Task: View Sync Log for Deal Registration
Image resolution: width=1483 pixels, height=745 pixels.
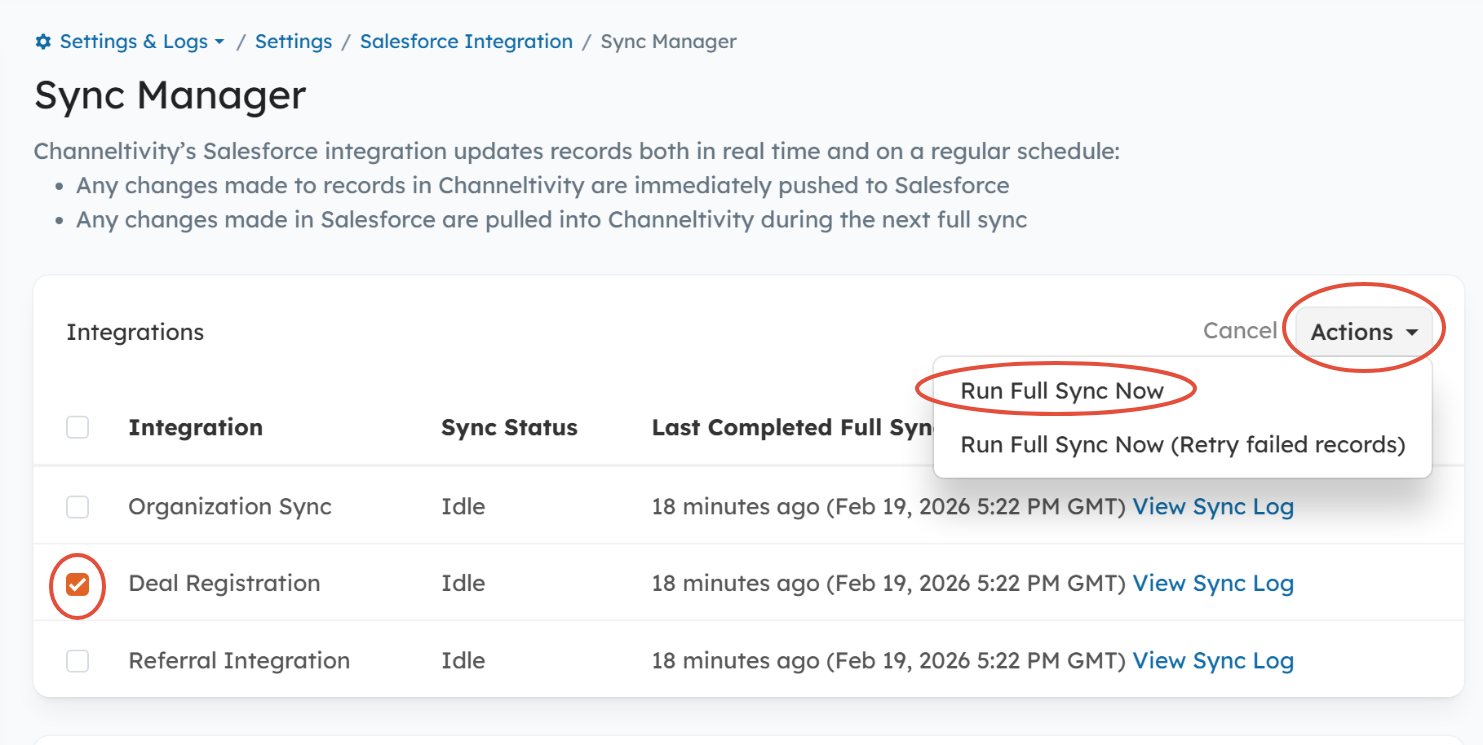Action: tap(1213, 584)
